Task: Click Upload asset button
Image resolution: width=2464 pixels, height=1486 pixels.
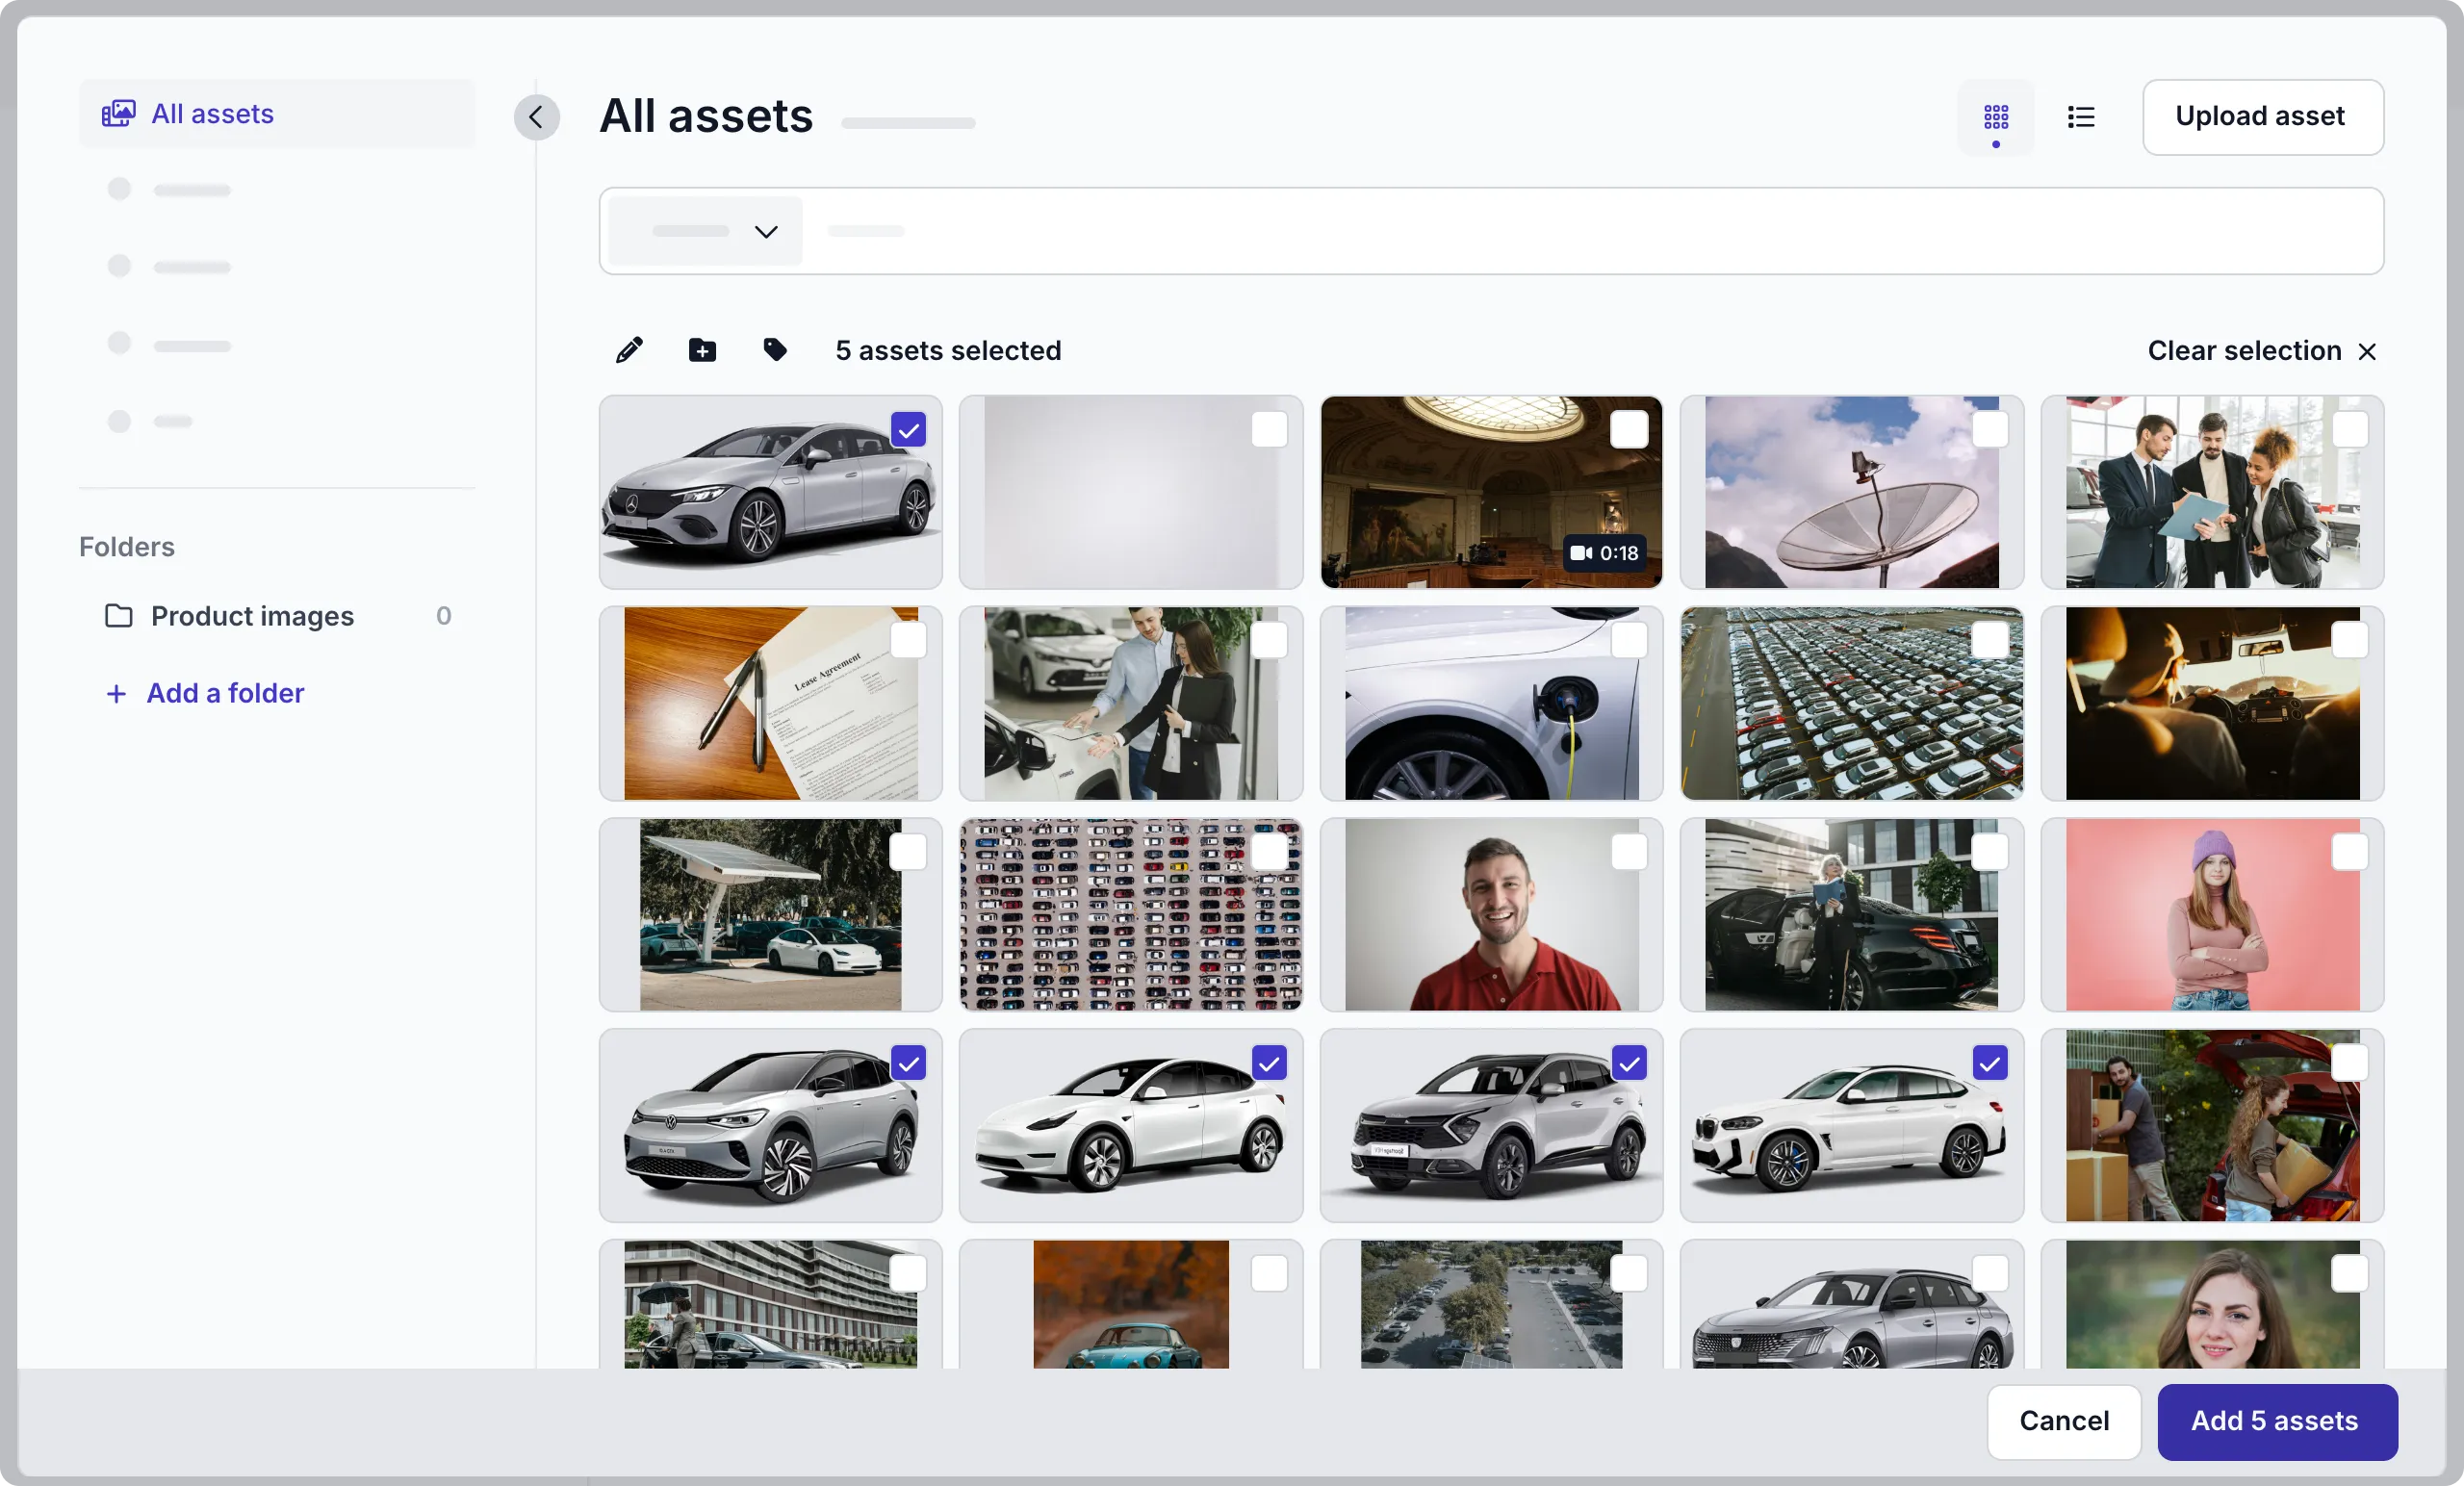Action: [x=2262, y=117]
